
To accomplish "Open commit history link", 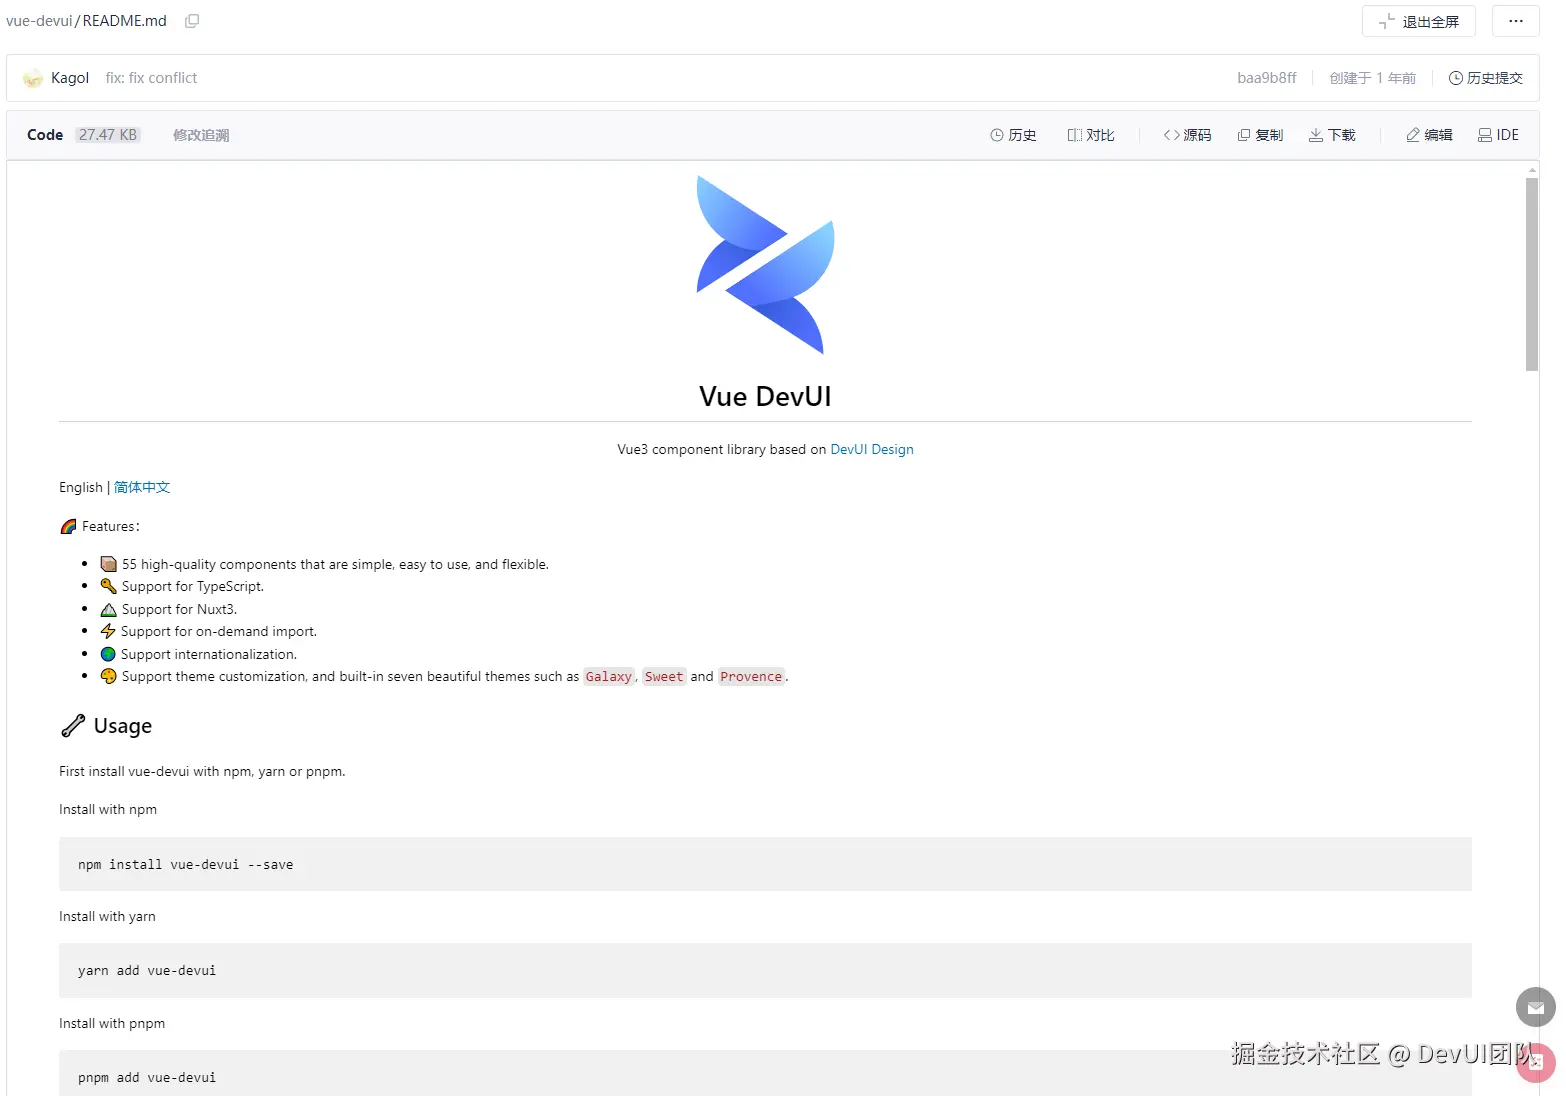I will tap(1485, 78).
